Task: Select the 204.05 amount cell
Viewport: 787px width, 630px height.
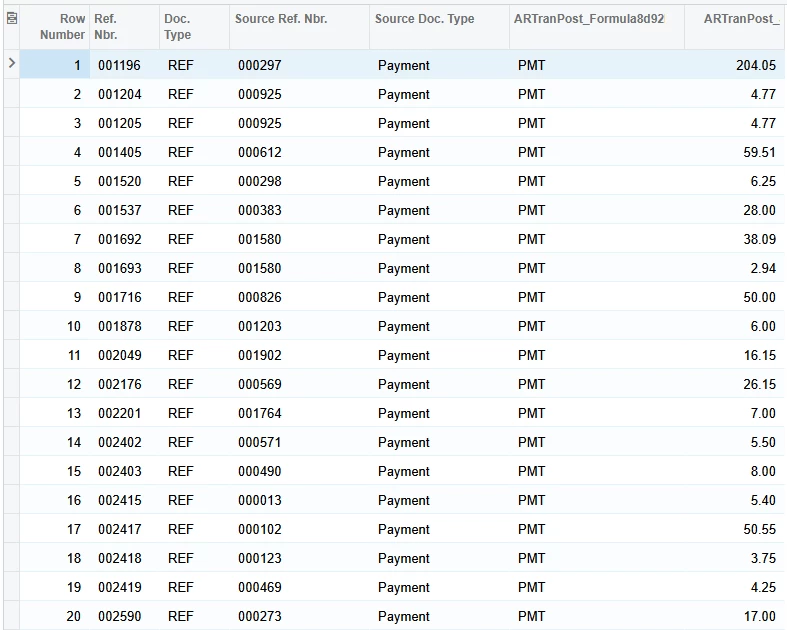Action: (735, 65)
